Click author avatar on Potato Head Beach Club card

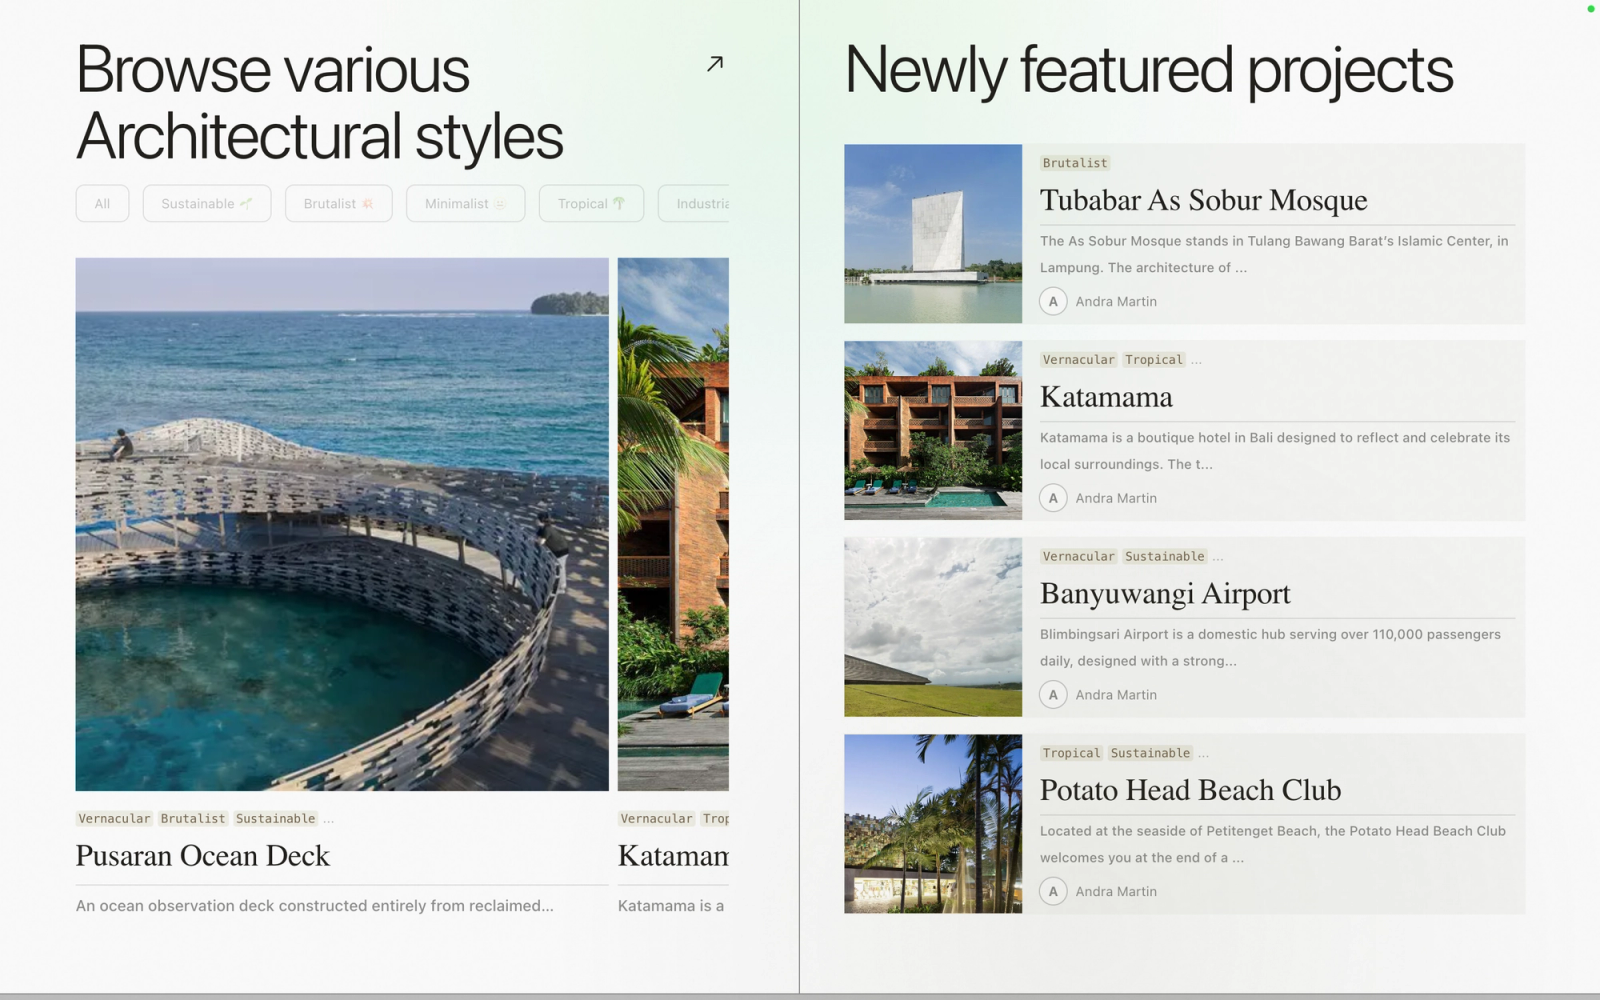[x=1053, y=891]
